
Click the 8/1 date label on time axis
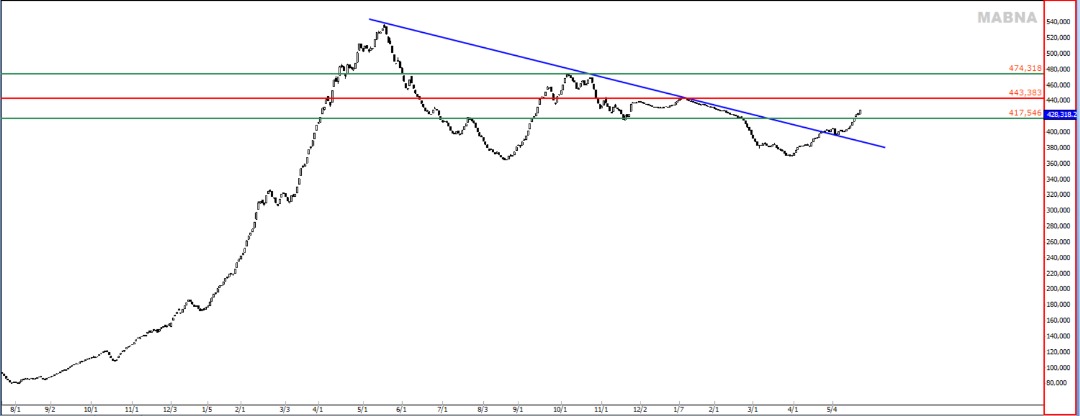(x=16, y=409)
